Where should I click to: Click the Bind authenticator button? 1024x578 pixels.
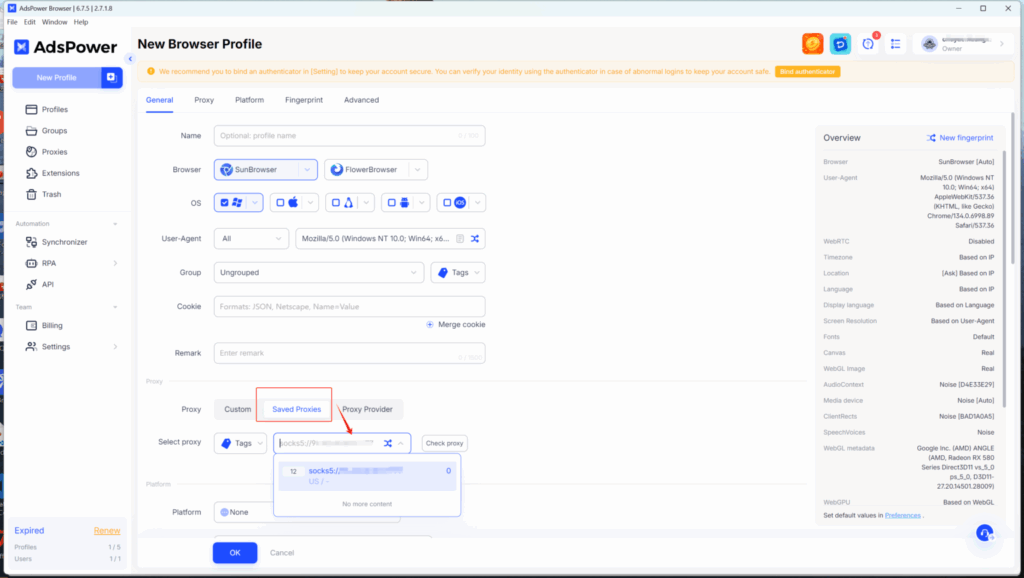pos(807,72)
